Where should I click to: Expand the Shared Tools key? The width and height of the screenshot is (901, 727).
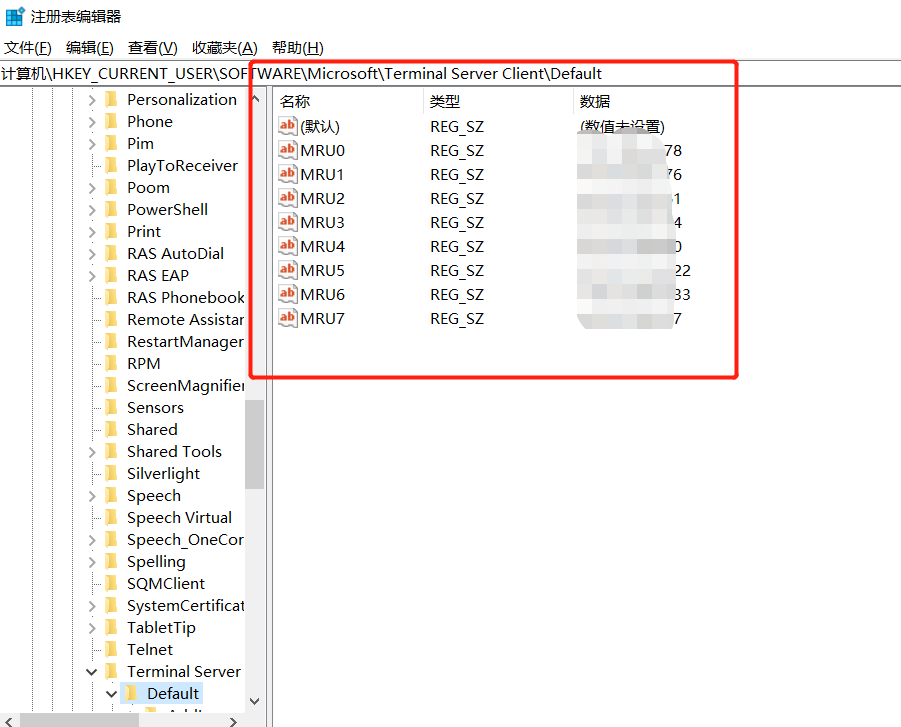pyautogui.click(x=92, y=452)
